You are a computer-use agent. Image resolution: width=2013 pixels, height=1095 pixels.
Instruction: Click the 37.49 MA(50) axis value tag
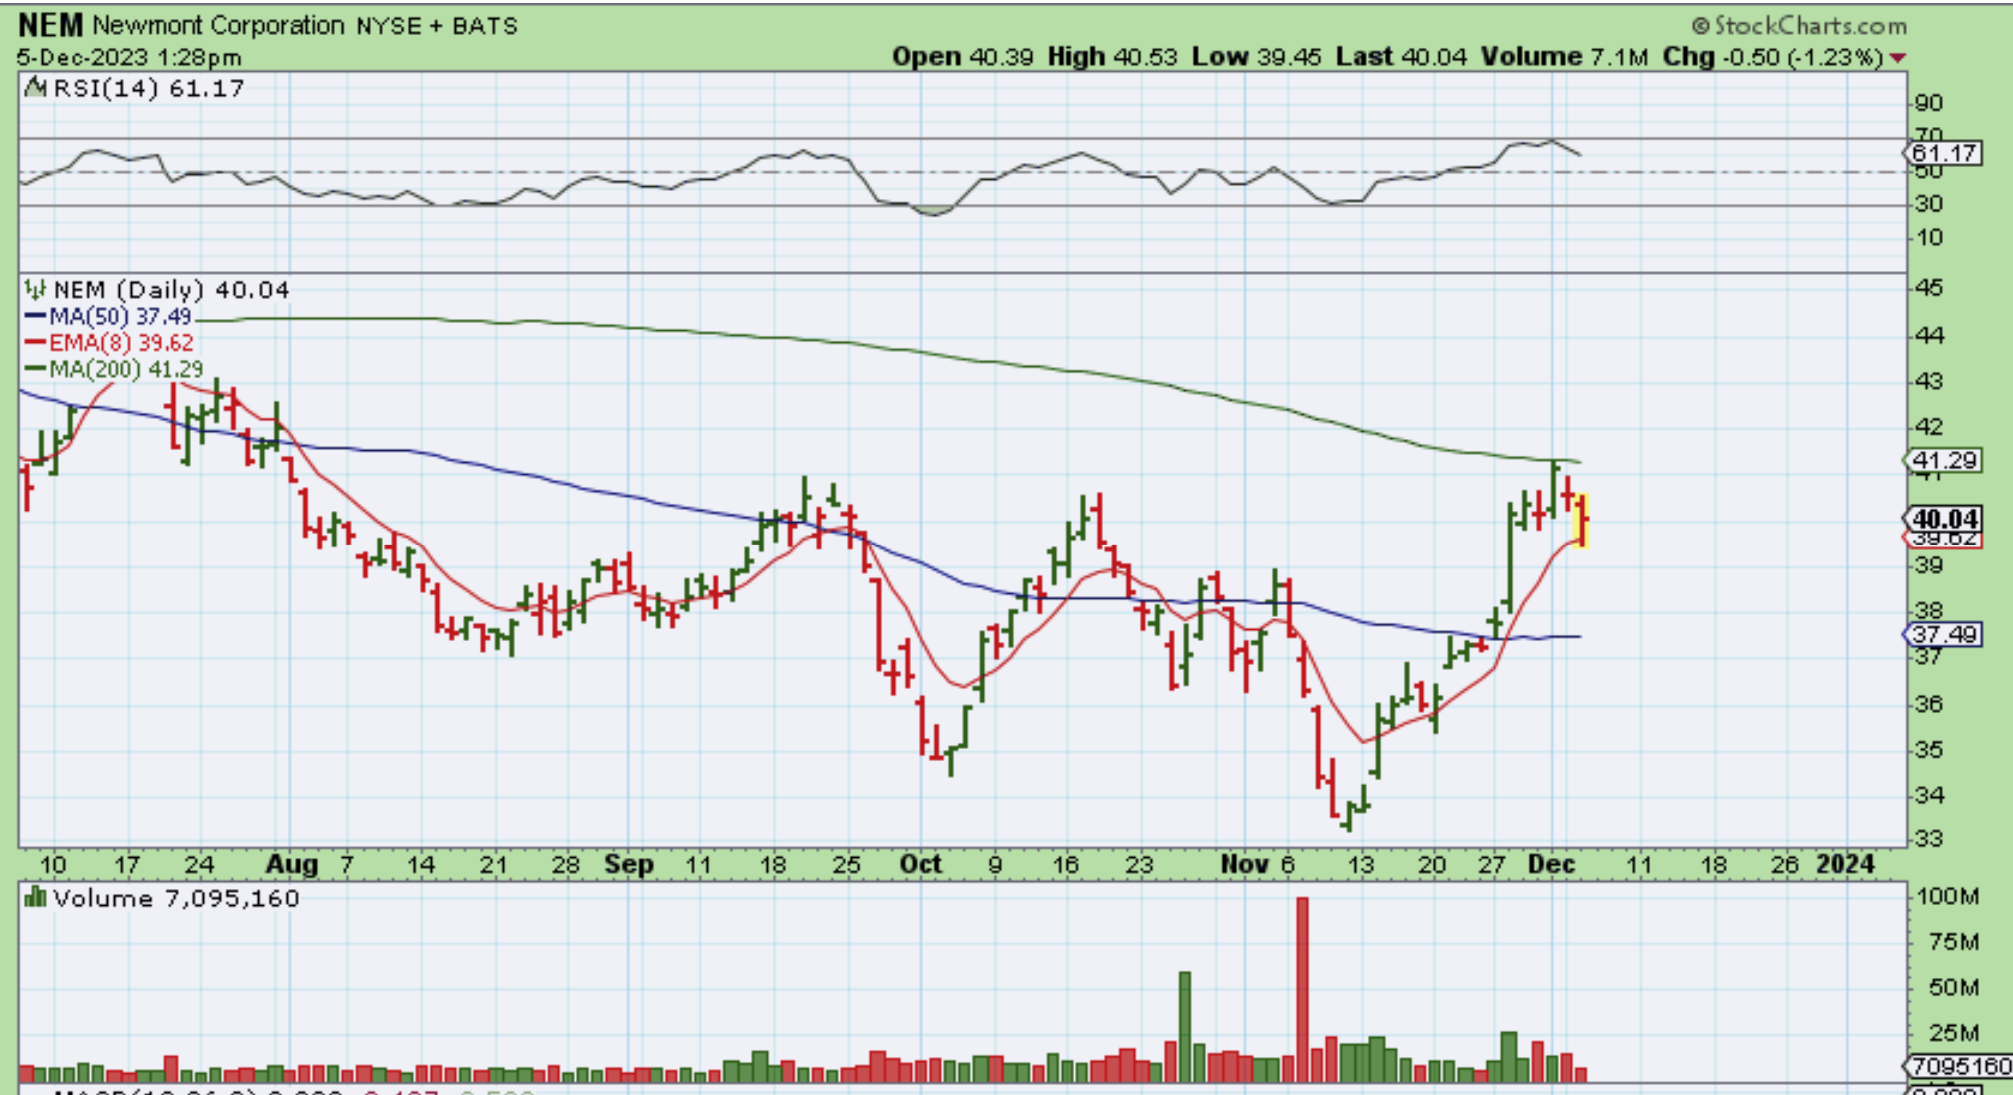(1943, 635)
